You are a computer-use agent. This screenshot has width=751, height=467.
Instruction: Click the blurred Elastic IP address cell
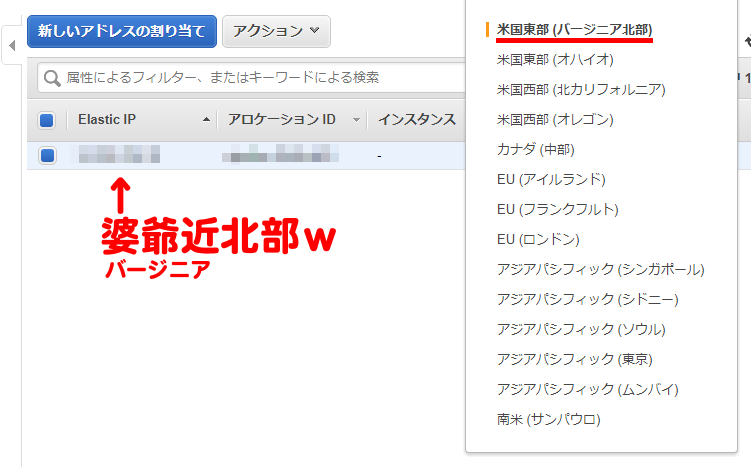pos(119,154)
